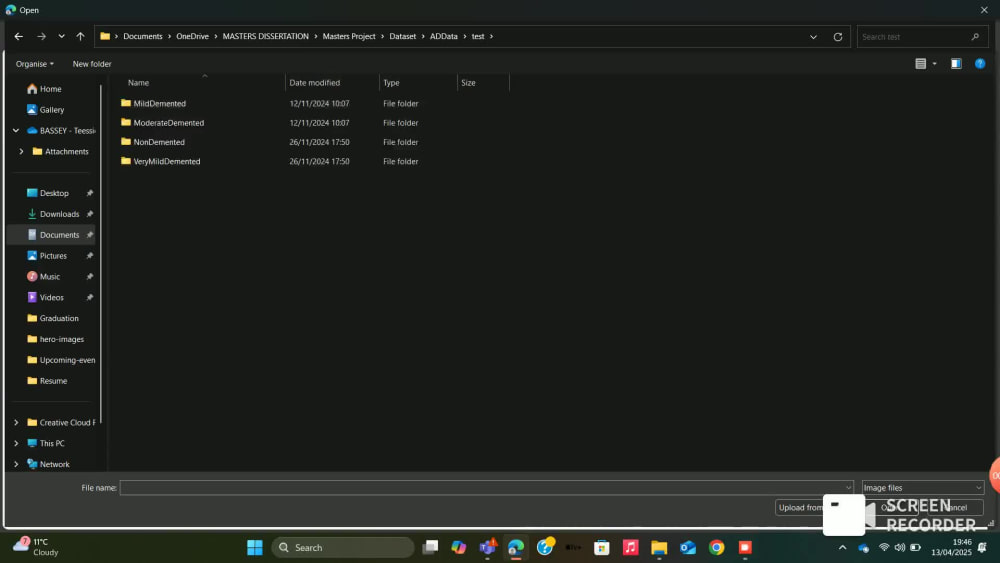
Task: Open Google Chrome from the taskbar
Action: 716,547
